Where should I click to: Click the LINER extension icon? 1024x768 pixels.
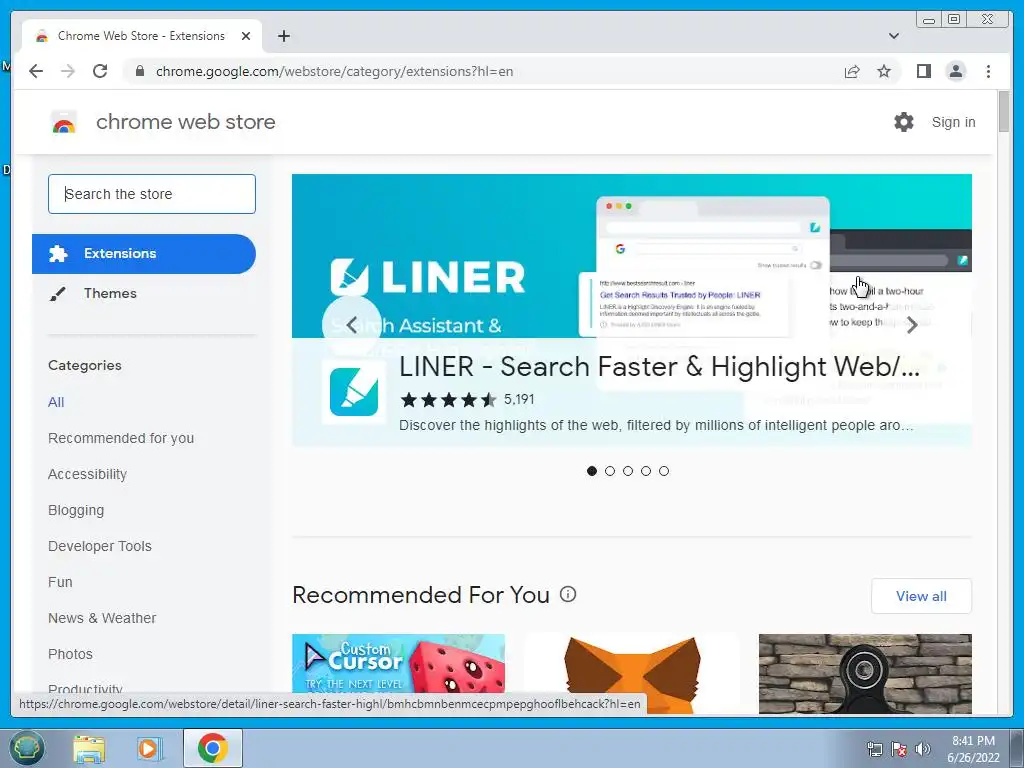point(354,392)
